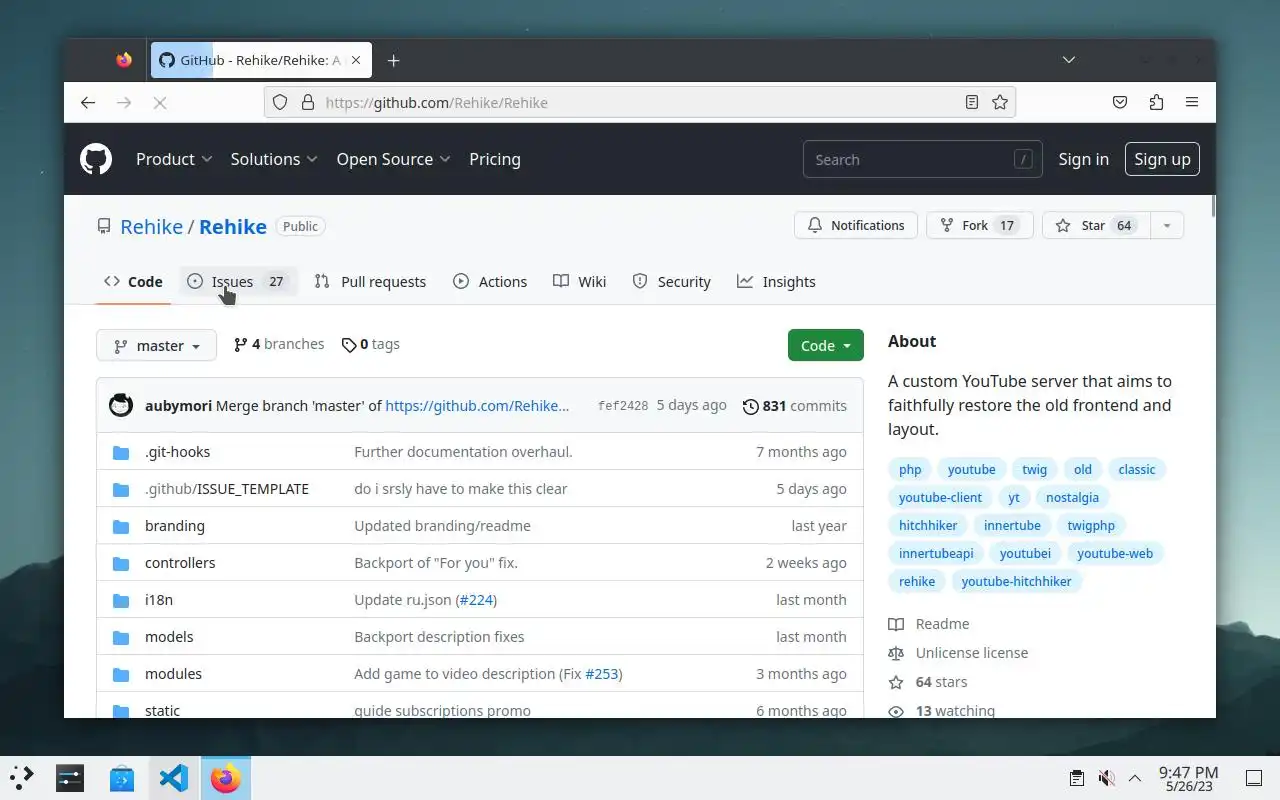Expand the Open Source menu

(x=393, y=159)
